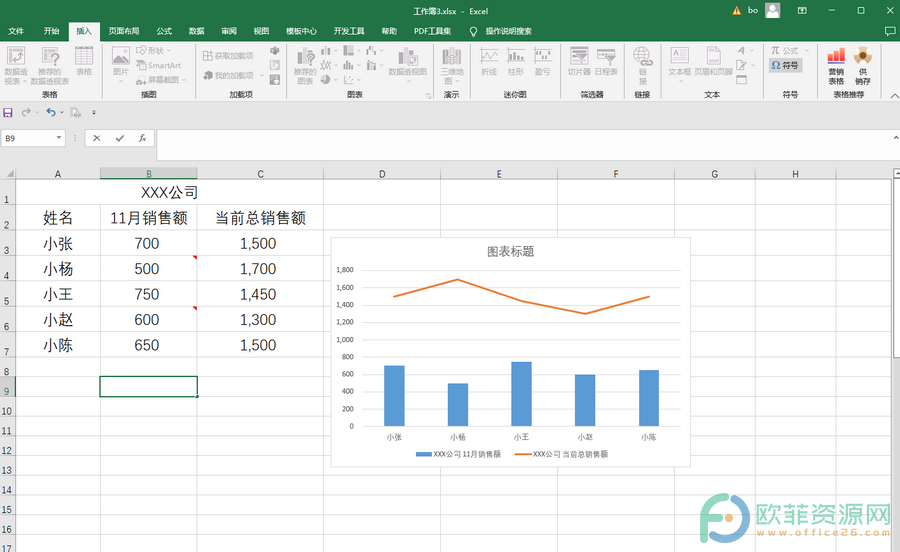
Task: Switch to the 视图 View tab
Action: click(261, 31)
